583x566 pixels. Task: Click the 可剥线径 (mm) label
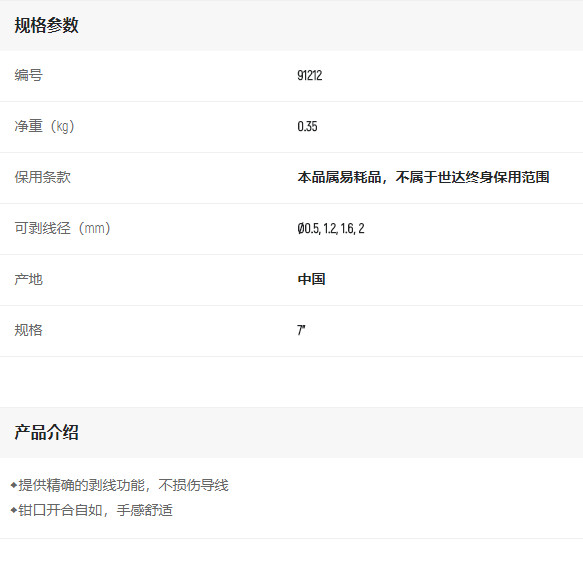tap(62, 228)
